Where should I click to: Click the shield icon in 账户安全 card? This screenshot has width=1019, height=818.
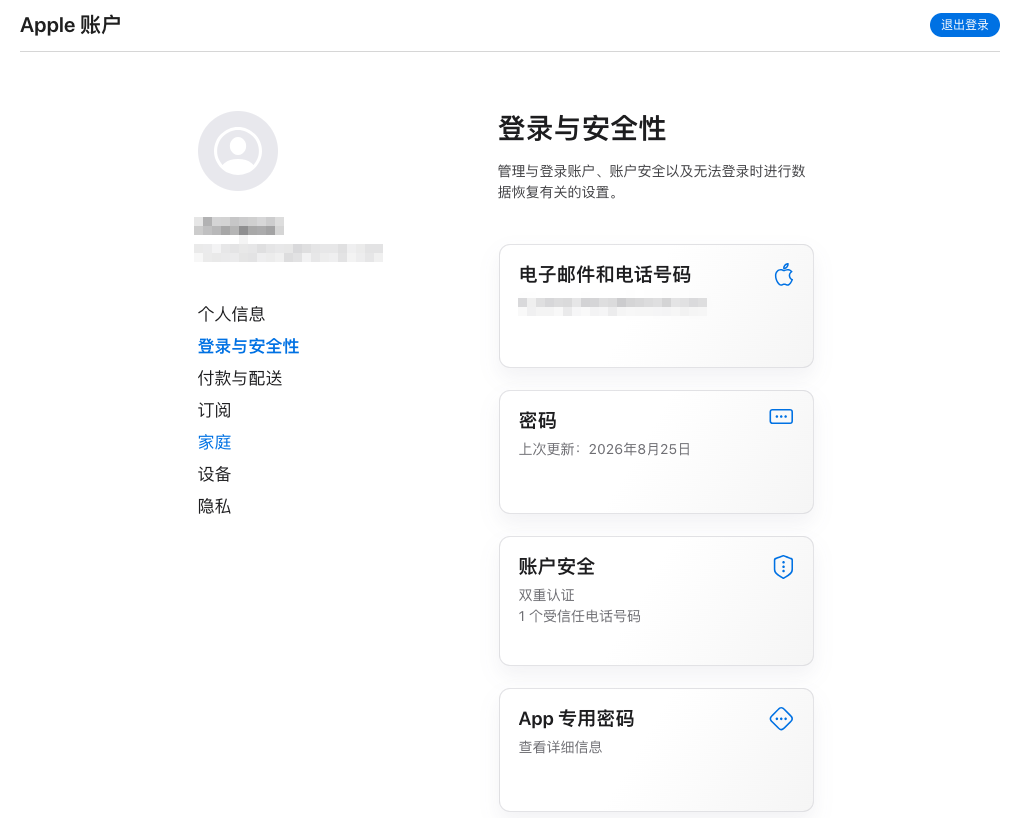pyautogui.click(x=783, y=567)
